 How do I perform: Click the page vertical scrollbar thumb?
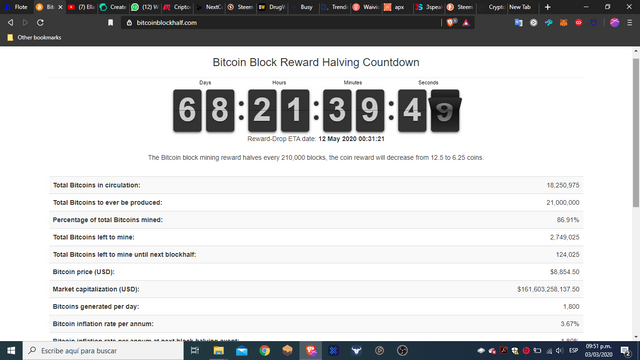636,133
